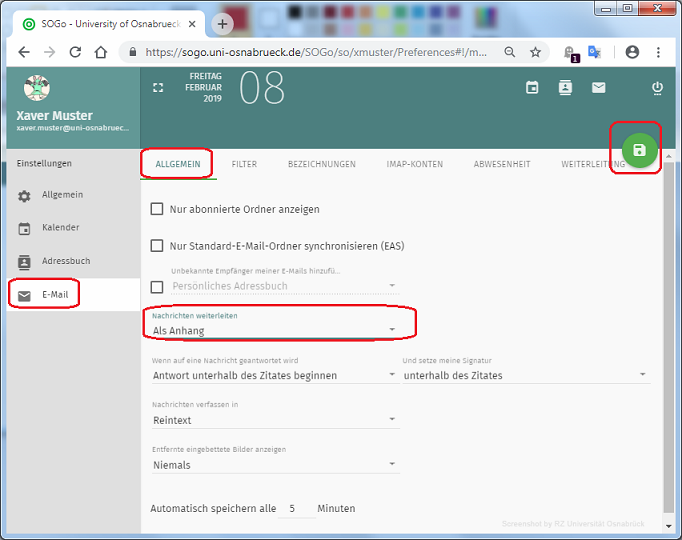Click the green save floating button

coord(639,150)
